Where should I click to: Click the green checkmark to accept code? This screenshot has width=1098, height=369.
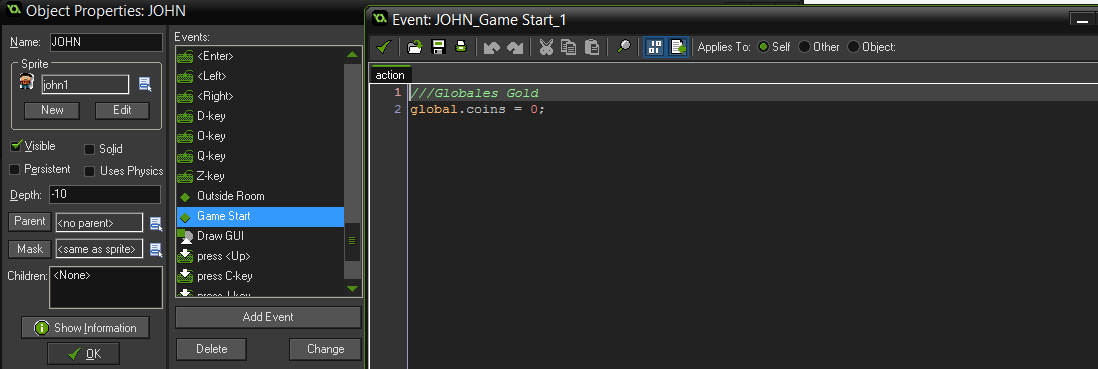click(x=383, y=47)
